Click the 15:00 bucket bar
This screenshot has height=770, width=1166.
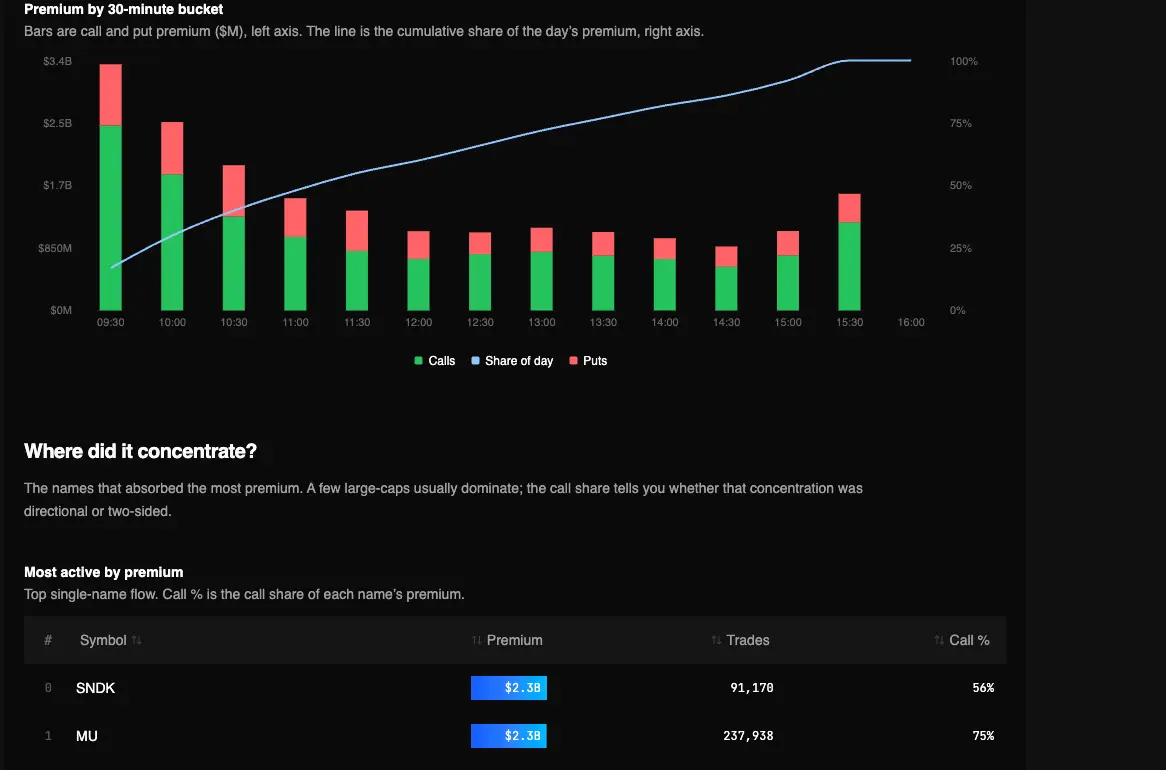tap(787, 271)
